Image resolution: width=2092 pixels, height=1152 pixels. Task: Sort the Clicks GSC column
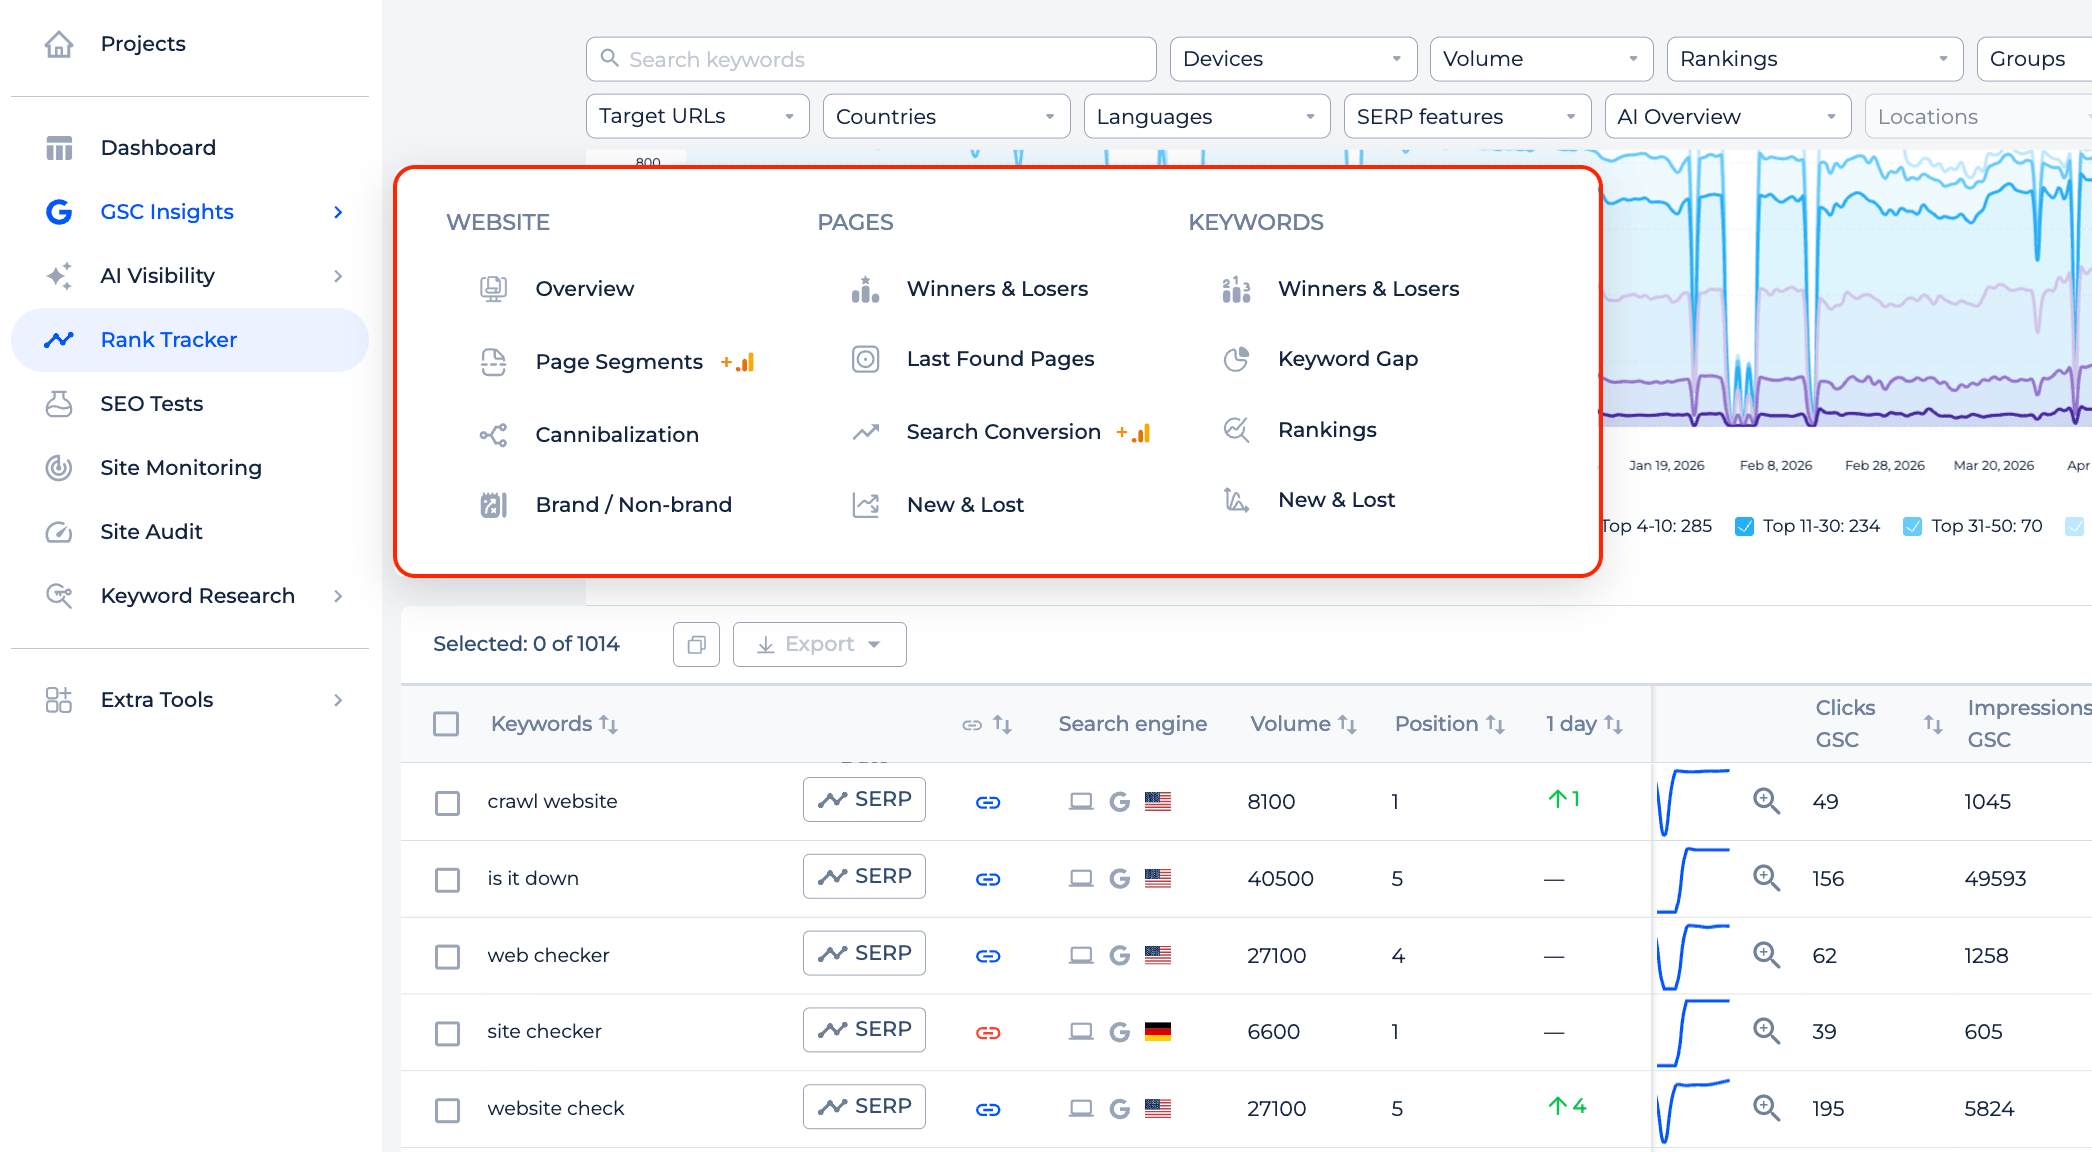pos(1932,724)
